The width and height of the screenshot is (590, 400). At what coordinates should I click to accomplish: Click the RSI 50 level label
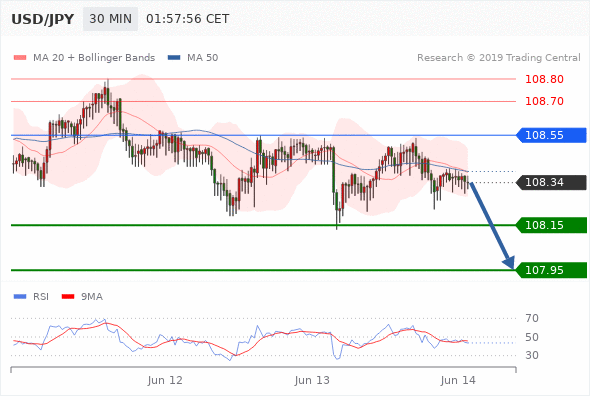(532, 337)
